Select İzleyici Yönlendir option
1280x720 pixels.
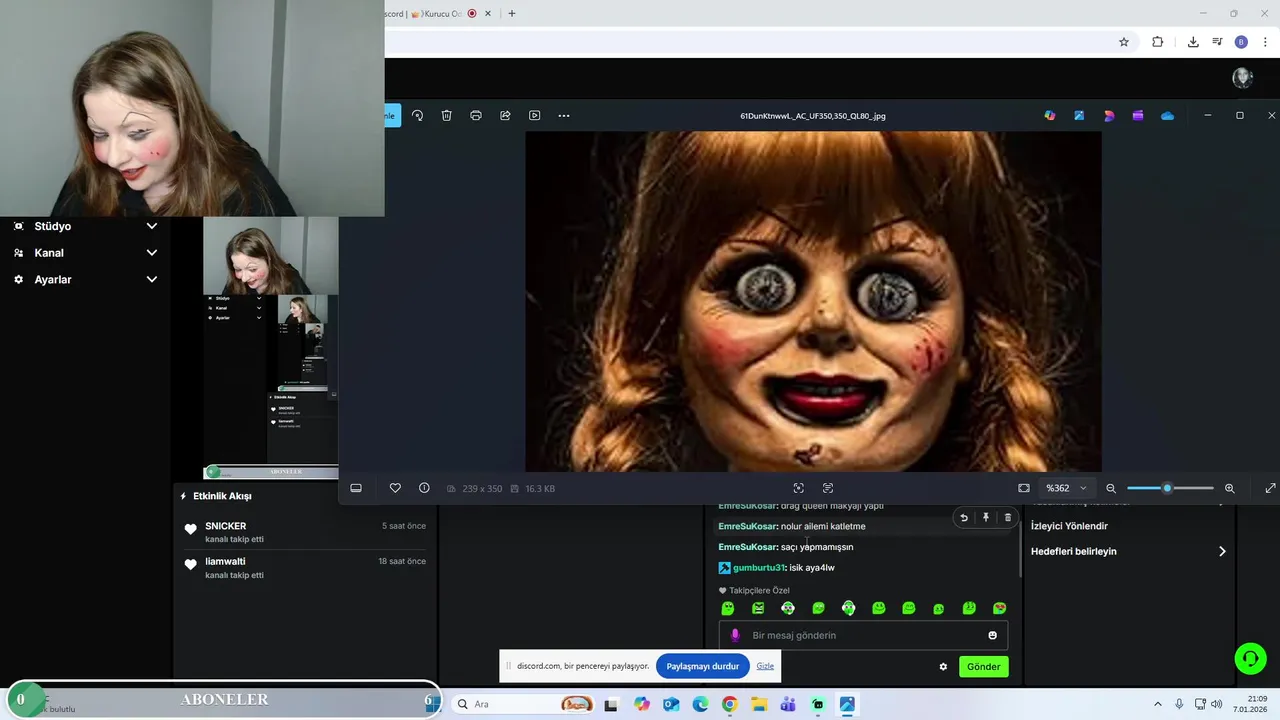click(x=1069, y=526)
